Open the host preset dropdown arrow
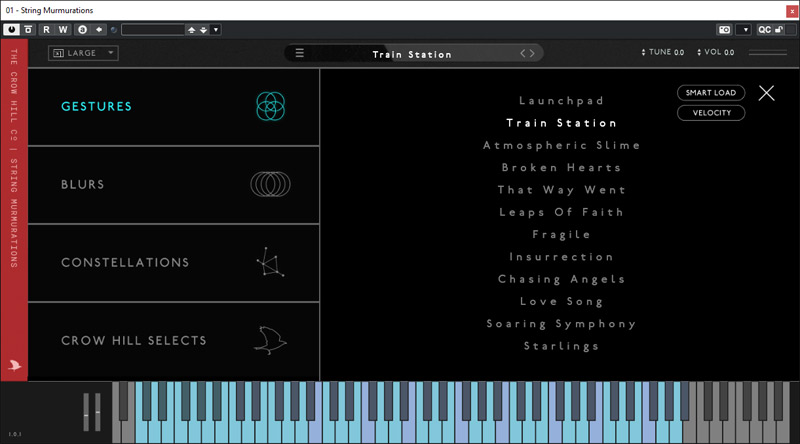The width and height of the screenshot is (800, 444). [216, 29]
